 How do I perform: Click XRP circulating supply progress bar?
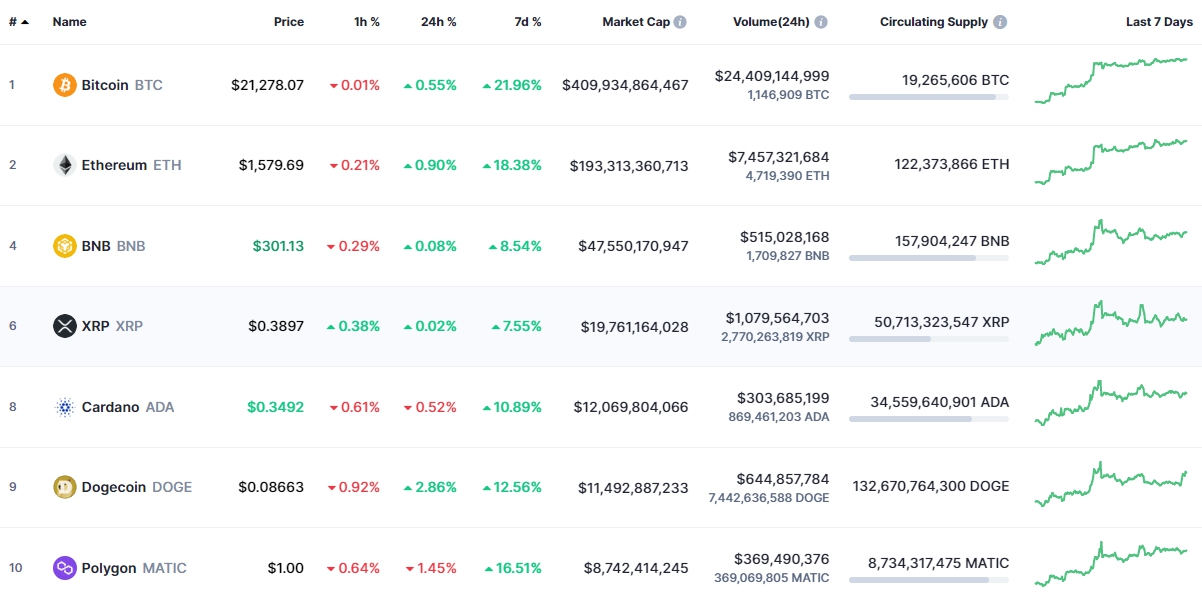[929, 338]
